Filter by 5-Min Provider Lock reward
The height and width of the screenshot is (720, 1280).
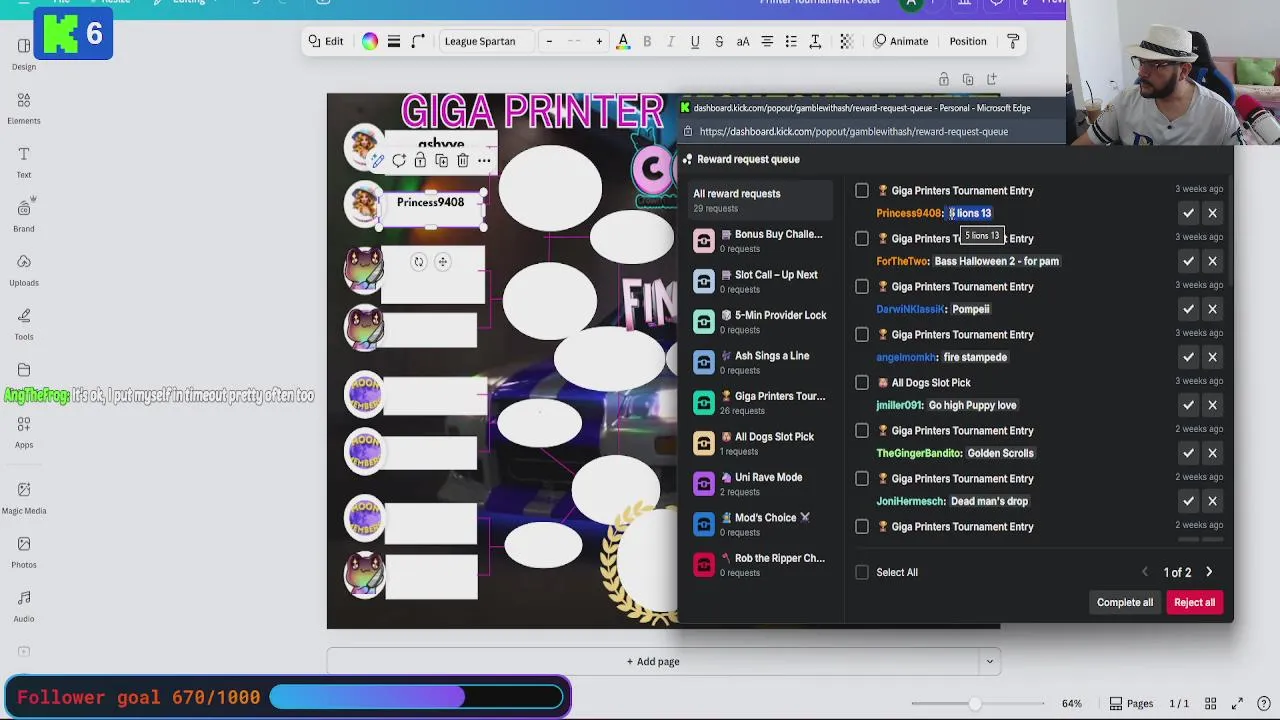click(760, 322)
